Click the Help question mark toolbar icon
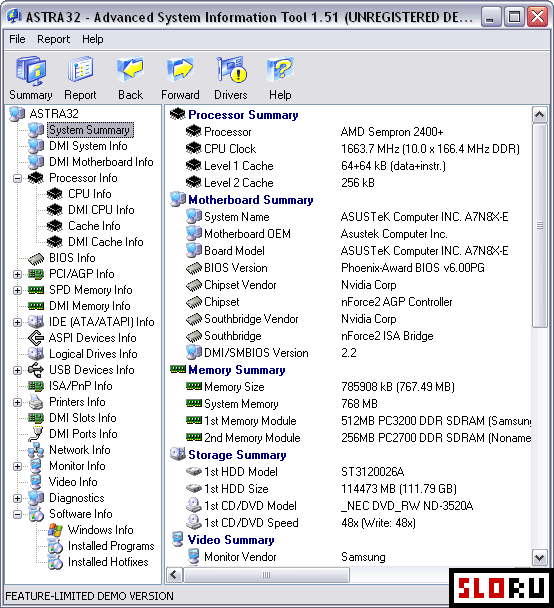554x608 pixels. pos(280,69)
